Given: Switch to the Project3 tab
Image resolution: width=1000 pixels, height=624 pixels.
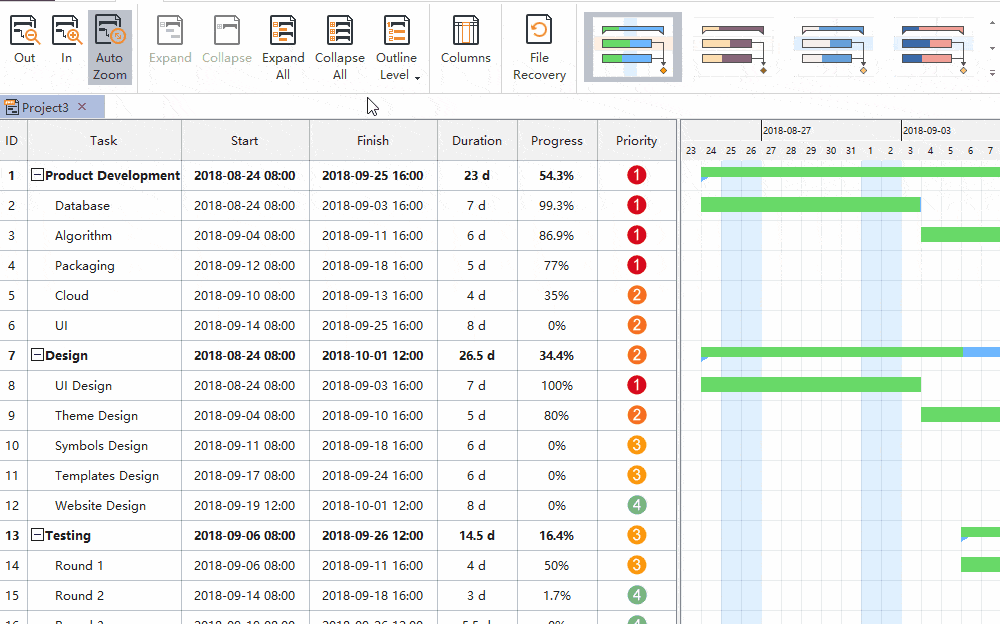Looking at the screenshot, I should click(44, 107).
